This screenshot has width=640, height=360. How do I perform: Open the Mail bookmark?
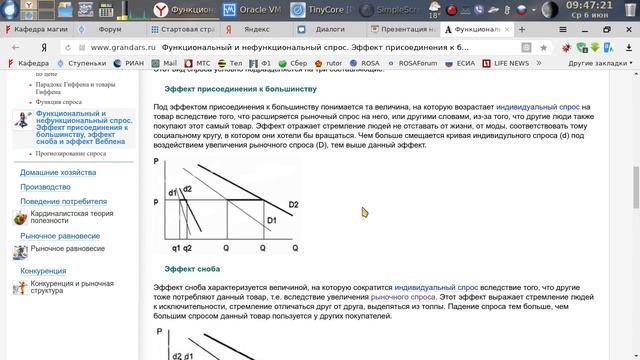164,63
